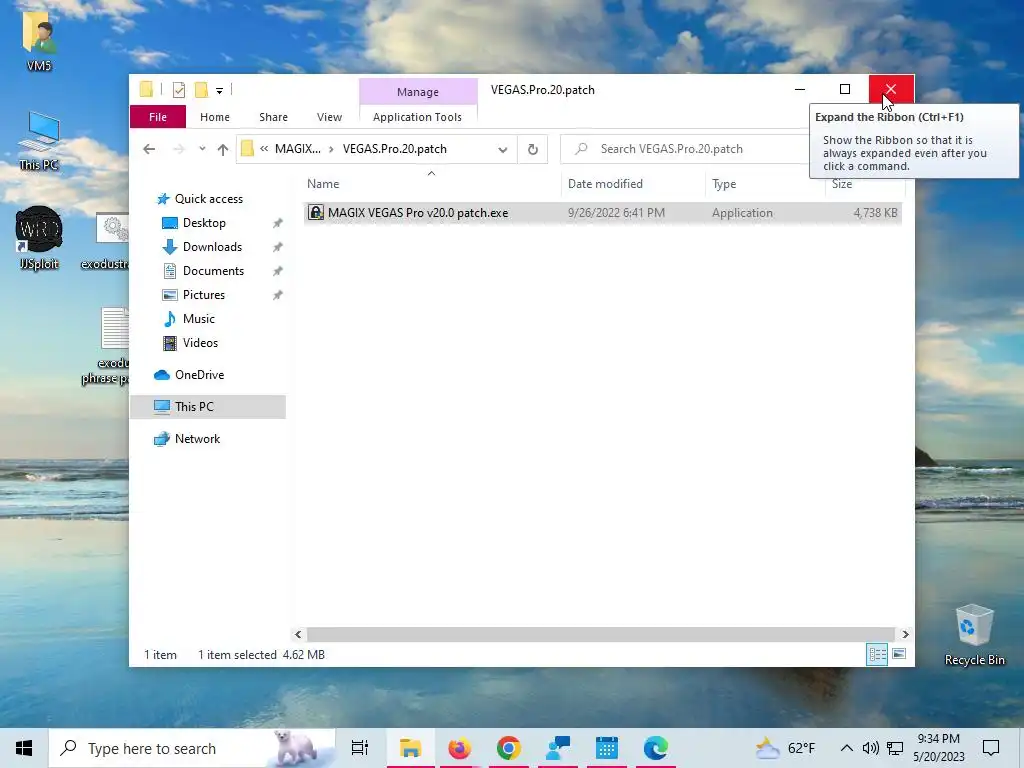Launch Firefox from the taskbar
The width and height of the screenshot is (1024, 768).
[x=460, y=748]
